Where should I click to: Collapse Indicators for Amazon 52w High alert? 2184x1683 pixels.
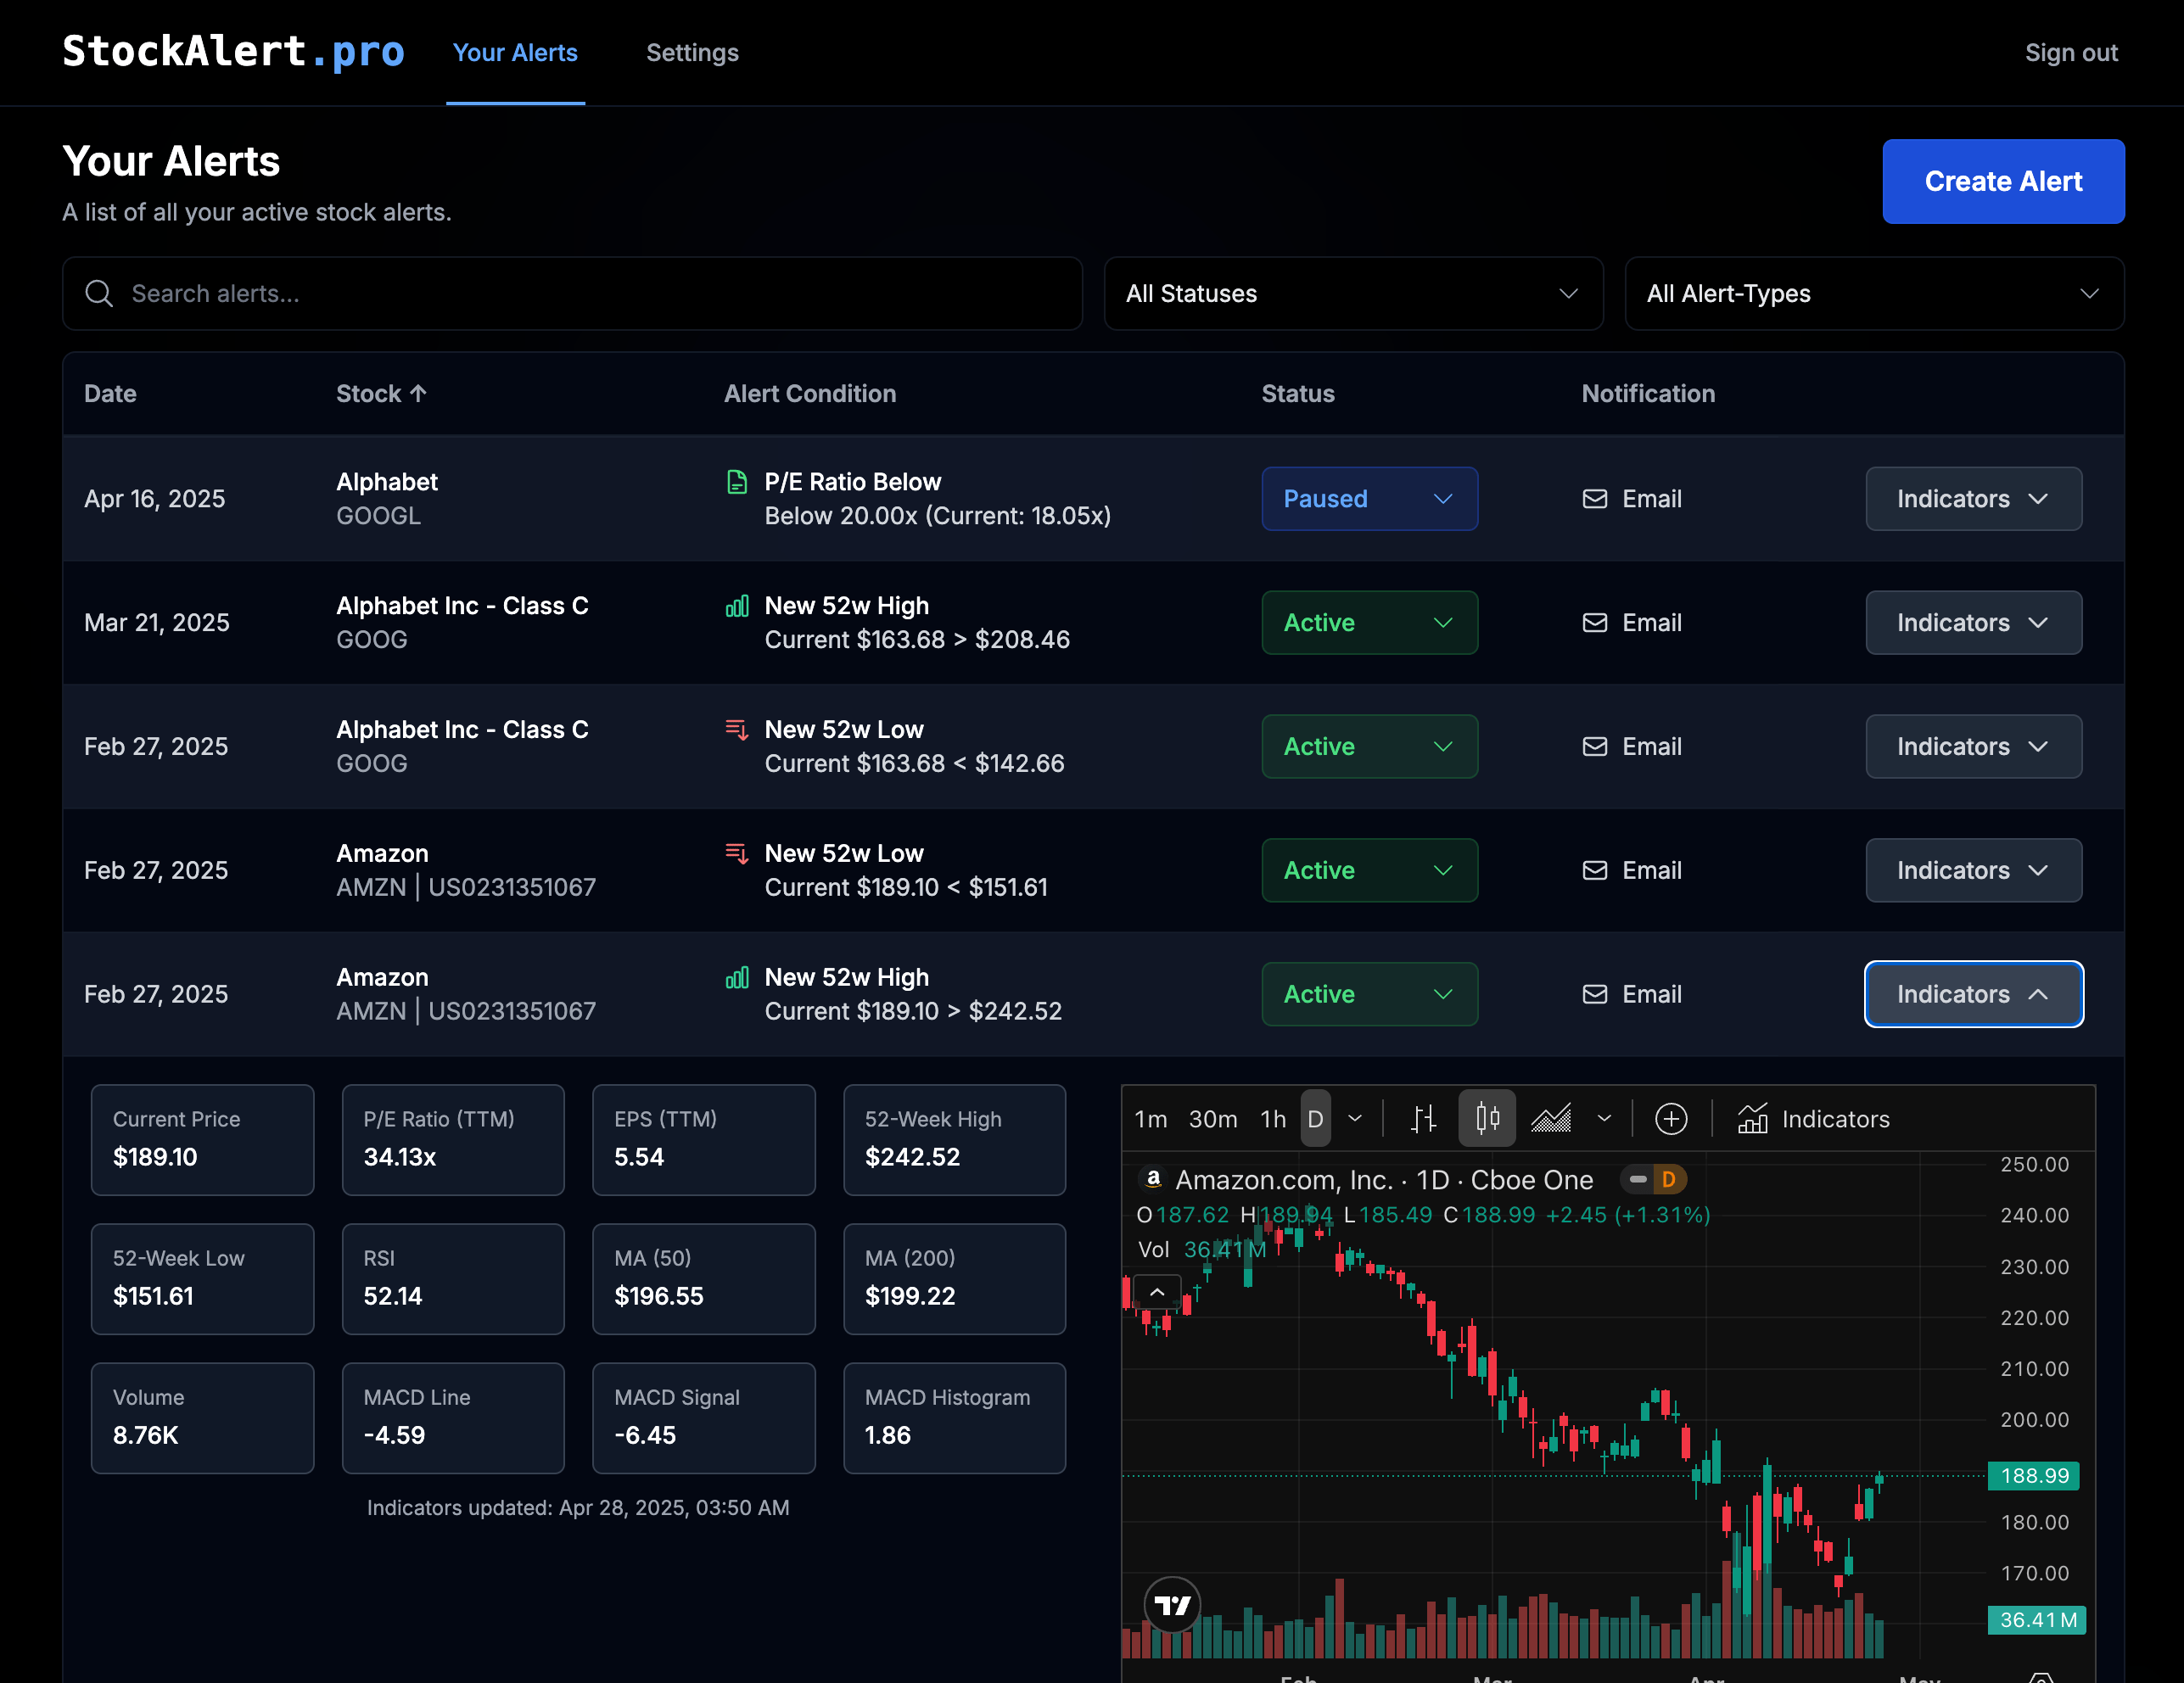coord(1973,995)
